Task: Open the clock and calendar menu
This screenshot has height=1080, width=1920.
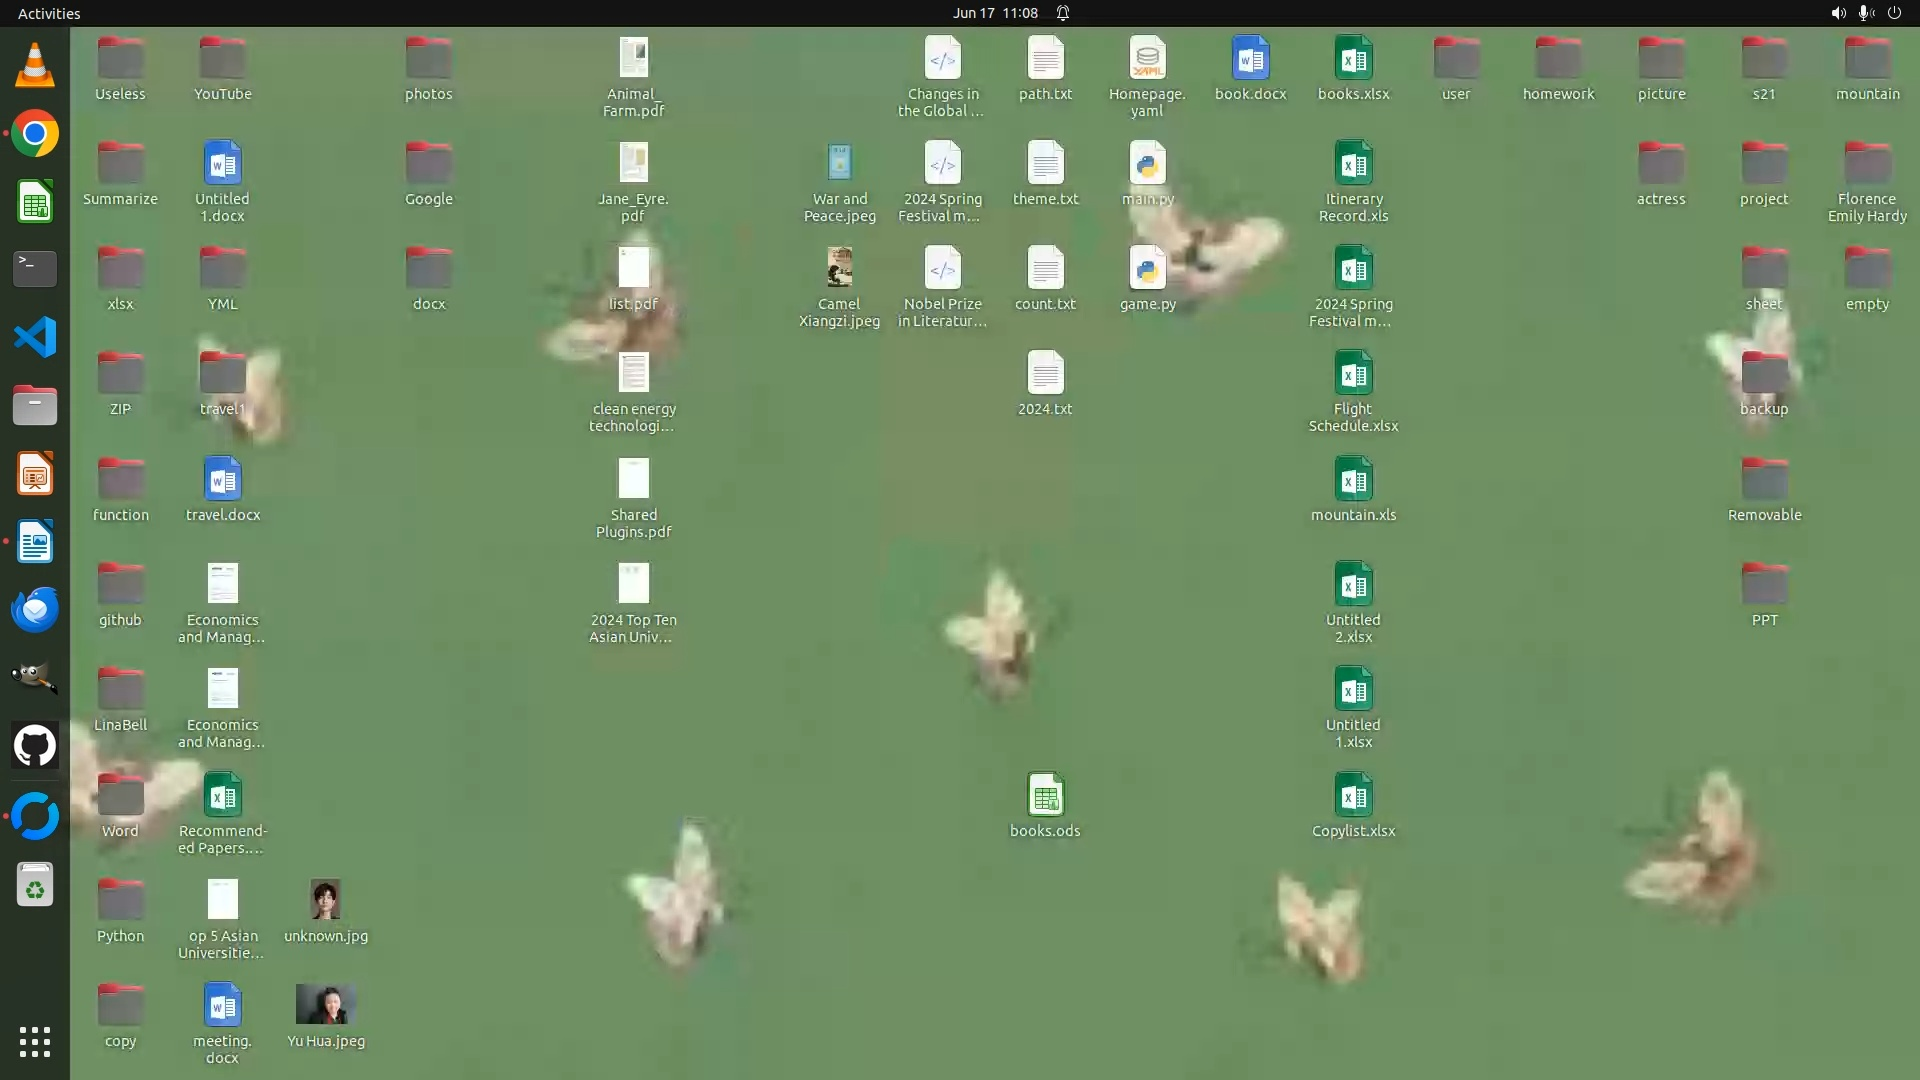Action: [x=995, y=13]
